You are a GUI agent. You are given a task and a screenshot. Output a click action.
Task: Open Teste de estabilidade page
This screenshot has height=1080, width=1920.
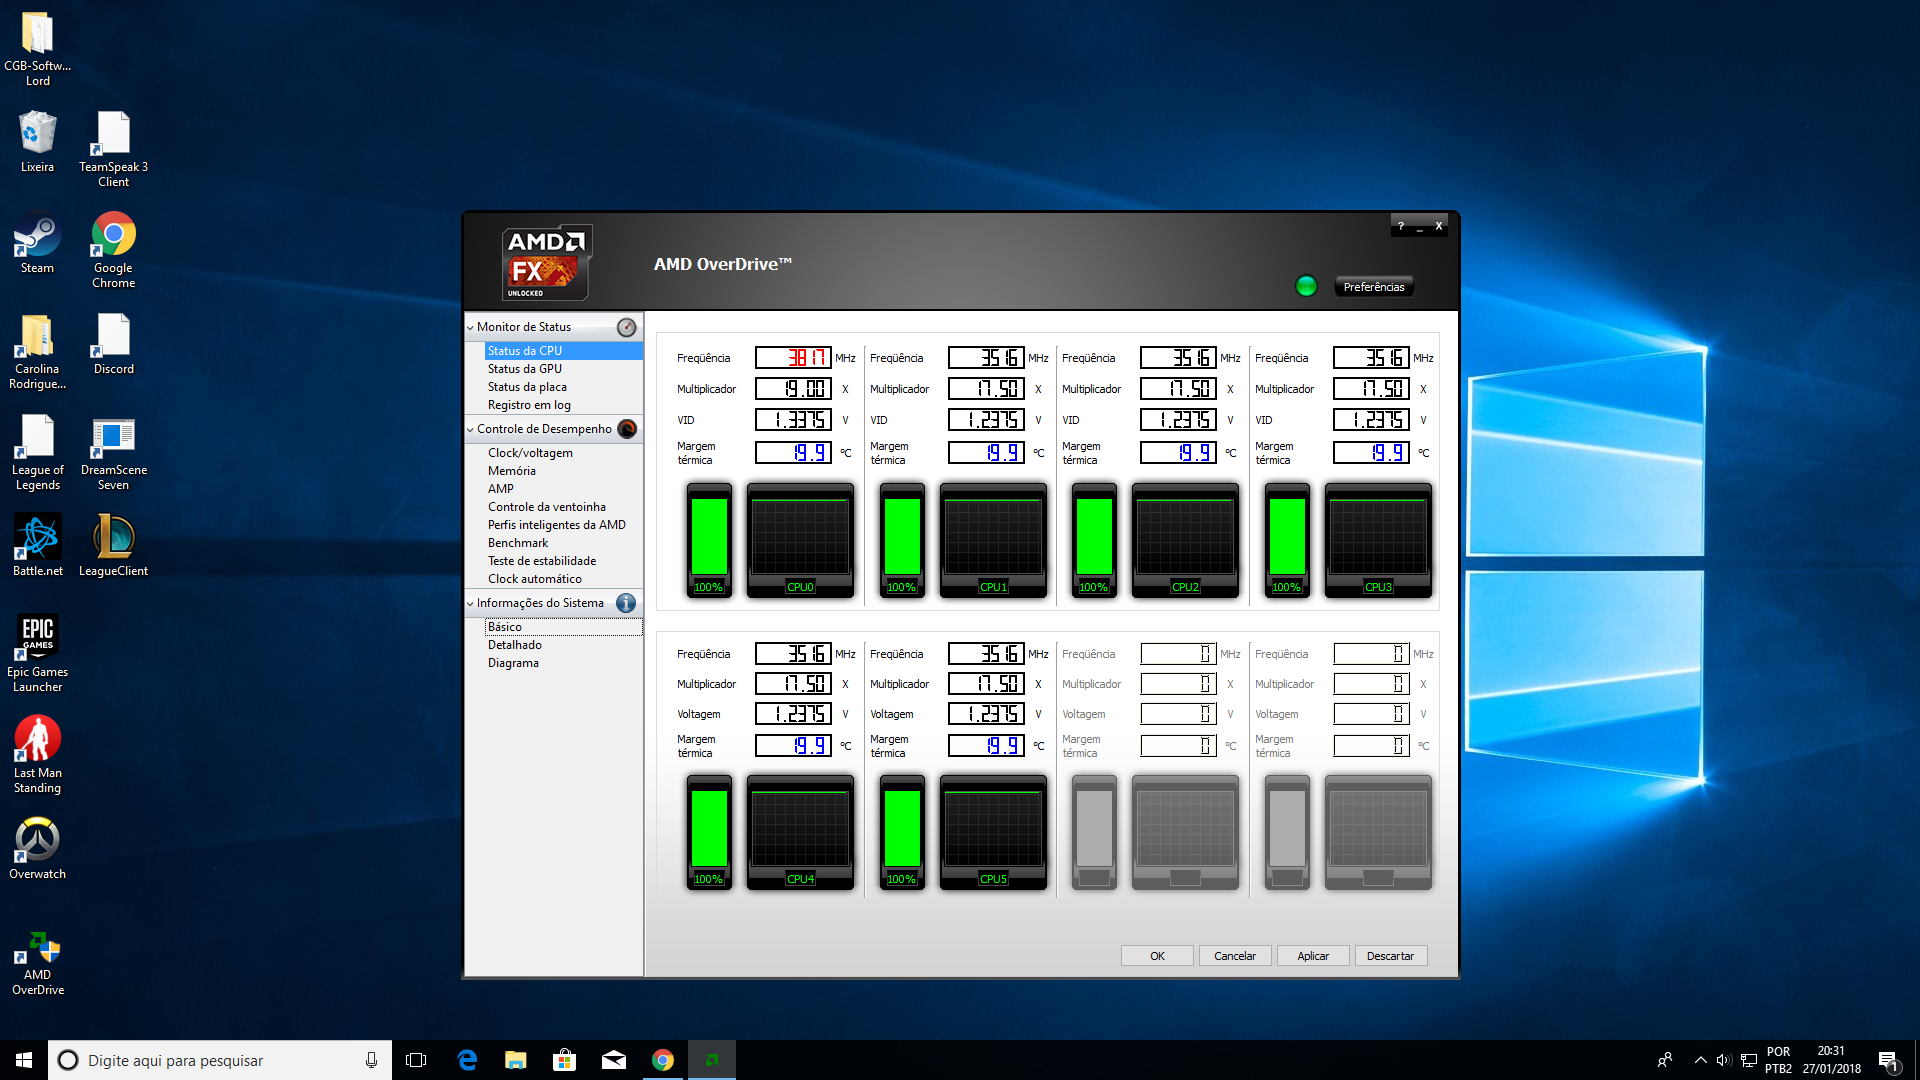(x=542, y=561)
